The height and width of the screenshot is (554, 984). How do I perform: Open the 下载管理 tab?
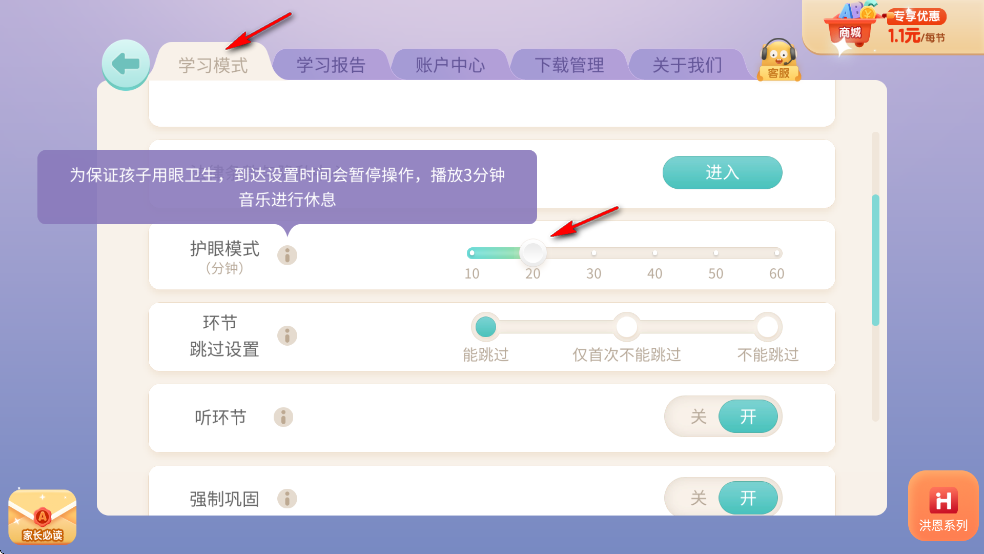pos(569,65)
